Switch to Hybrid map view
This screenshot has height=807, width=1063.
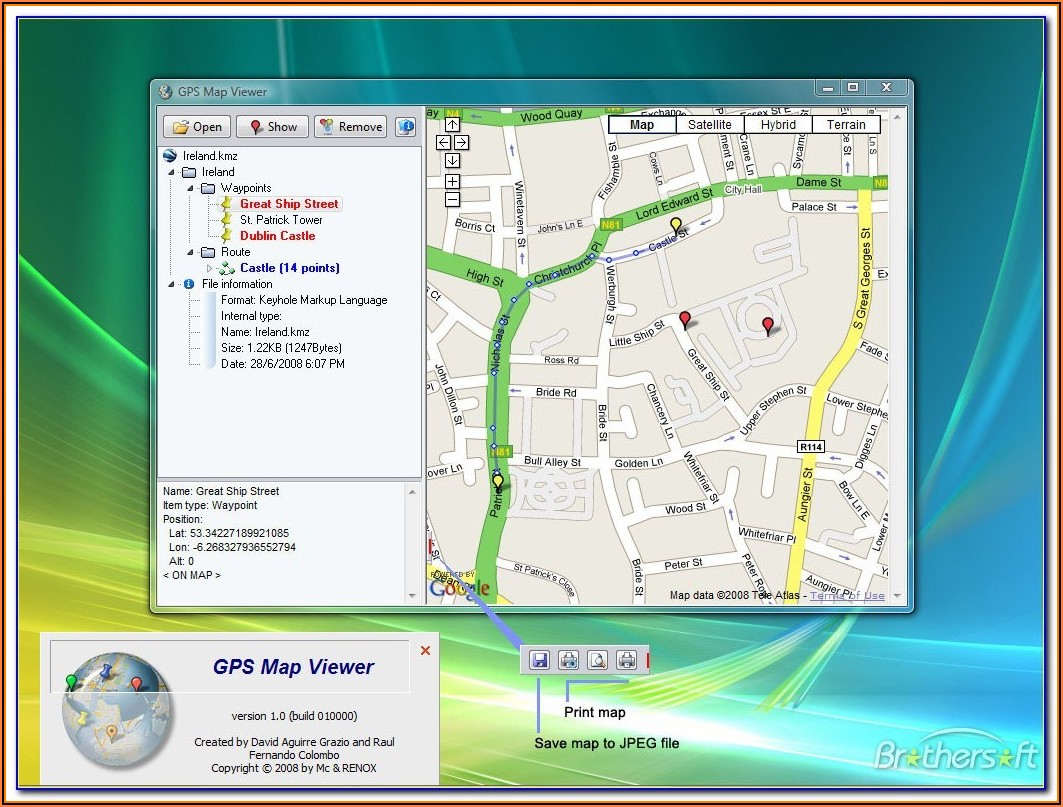point(778,125)
